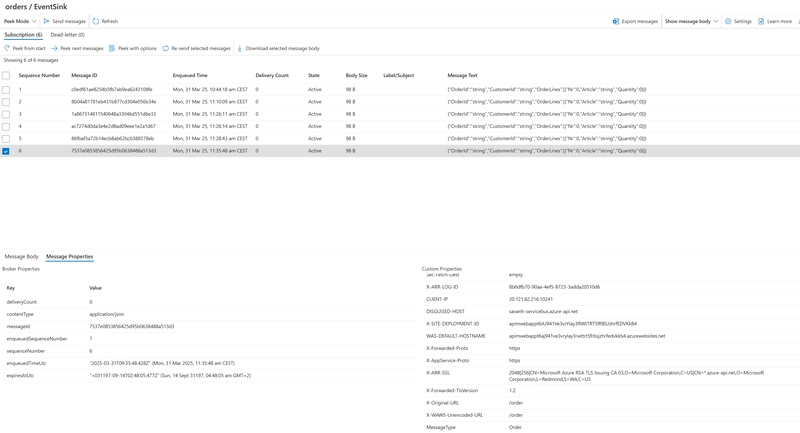Click the X-ARR-SSL property key
The height and width of the screenshot is (433, 800).
click(x=438, y=373)
